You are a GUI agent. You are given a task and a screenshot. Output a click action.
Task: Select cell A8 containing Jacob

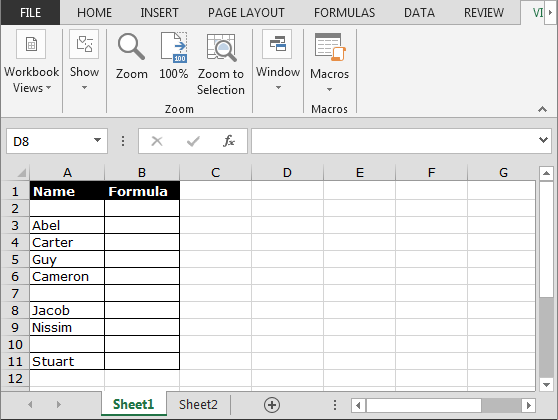67,310
